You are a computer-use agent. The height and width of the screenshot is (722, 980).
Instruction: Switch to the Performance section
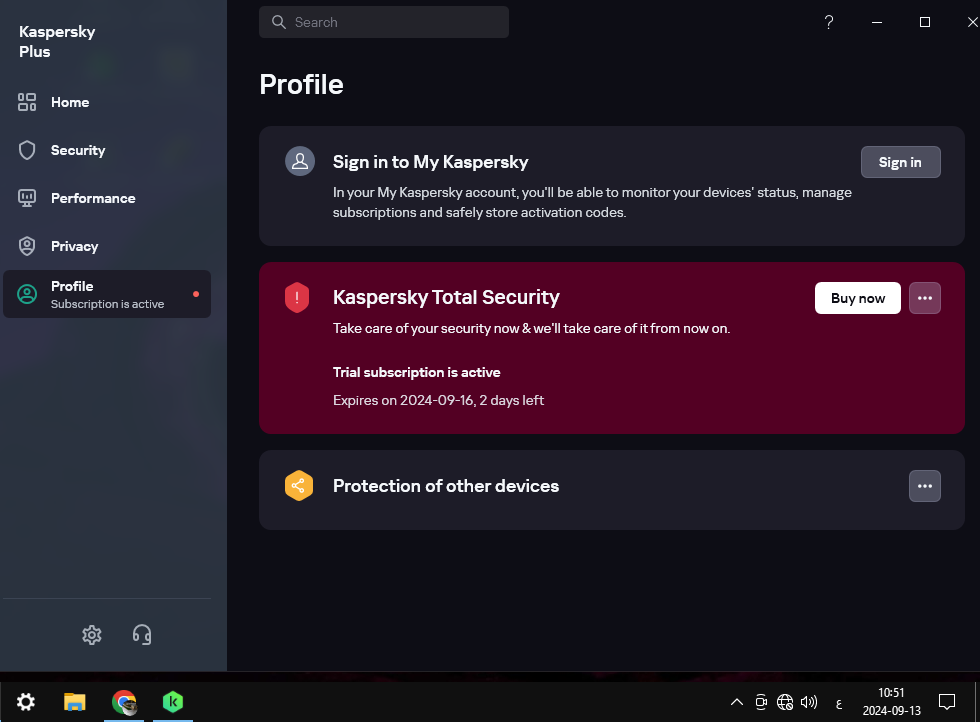click(x=107, y=198)
